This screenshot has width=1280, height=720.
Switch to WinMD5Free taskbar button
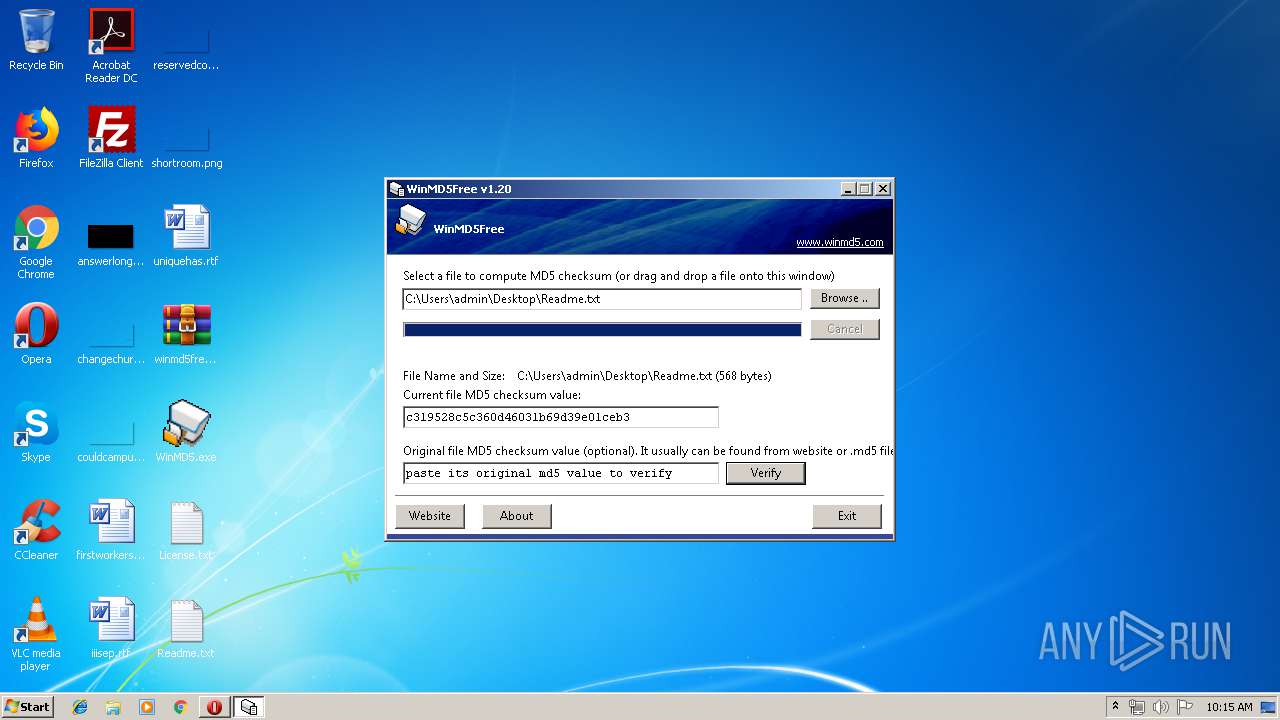tap(249, 707)
